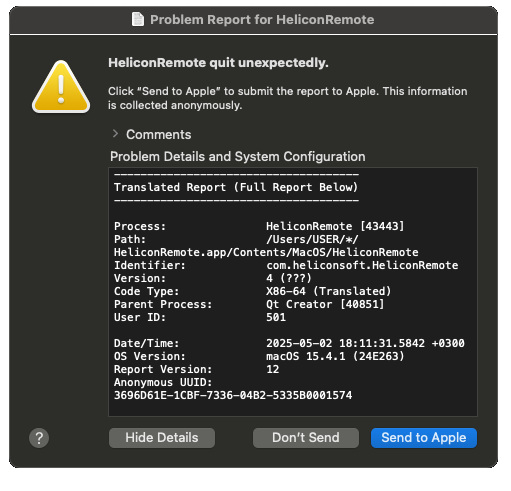Click the 'Problem Details and System Configuration' label
The width and height of the screenshot is (511, 491).
pos(238,157)
